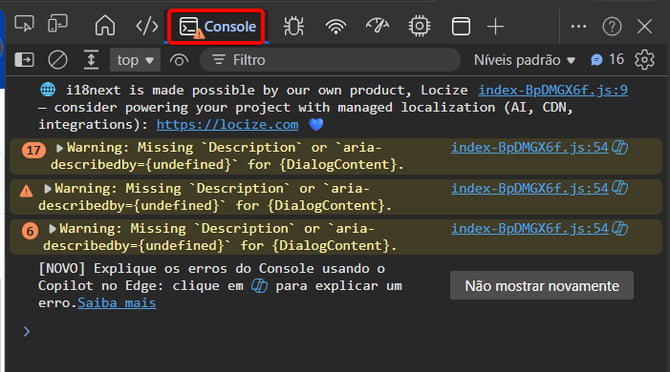This screenshot has width=670, height=372.
Task: Follow the https://locize.com link
Action: point(227,124)
